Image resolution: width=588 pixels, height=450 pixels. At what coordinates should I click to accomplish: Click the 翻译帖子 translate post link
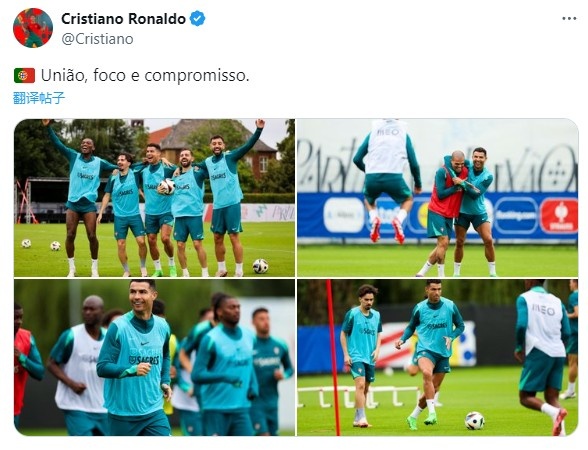39,98
